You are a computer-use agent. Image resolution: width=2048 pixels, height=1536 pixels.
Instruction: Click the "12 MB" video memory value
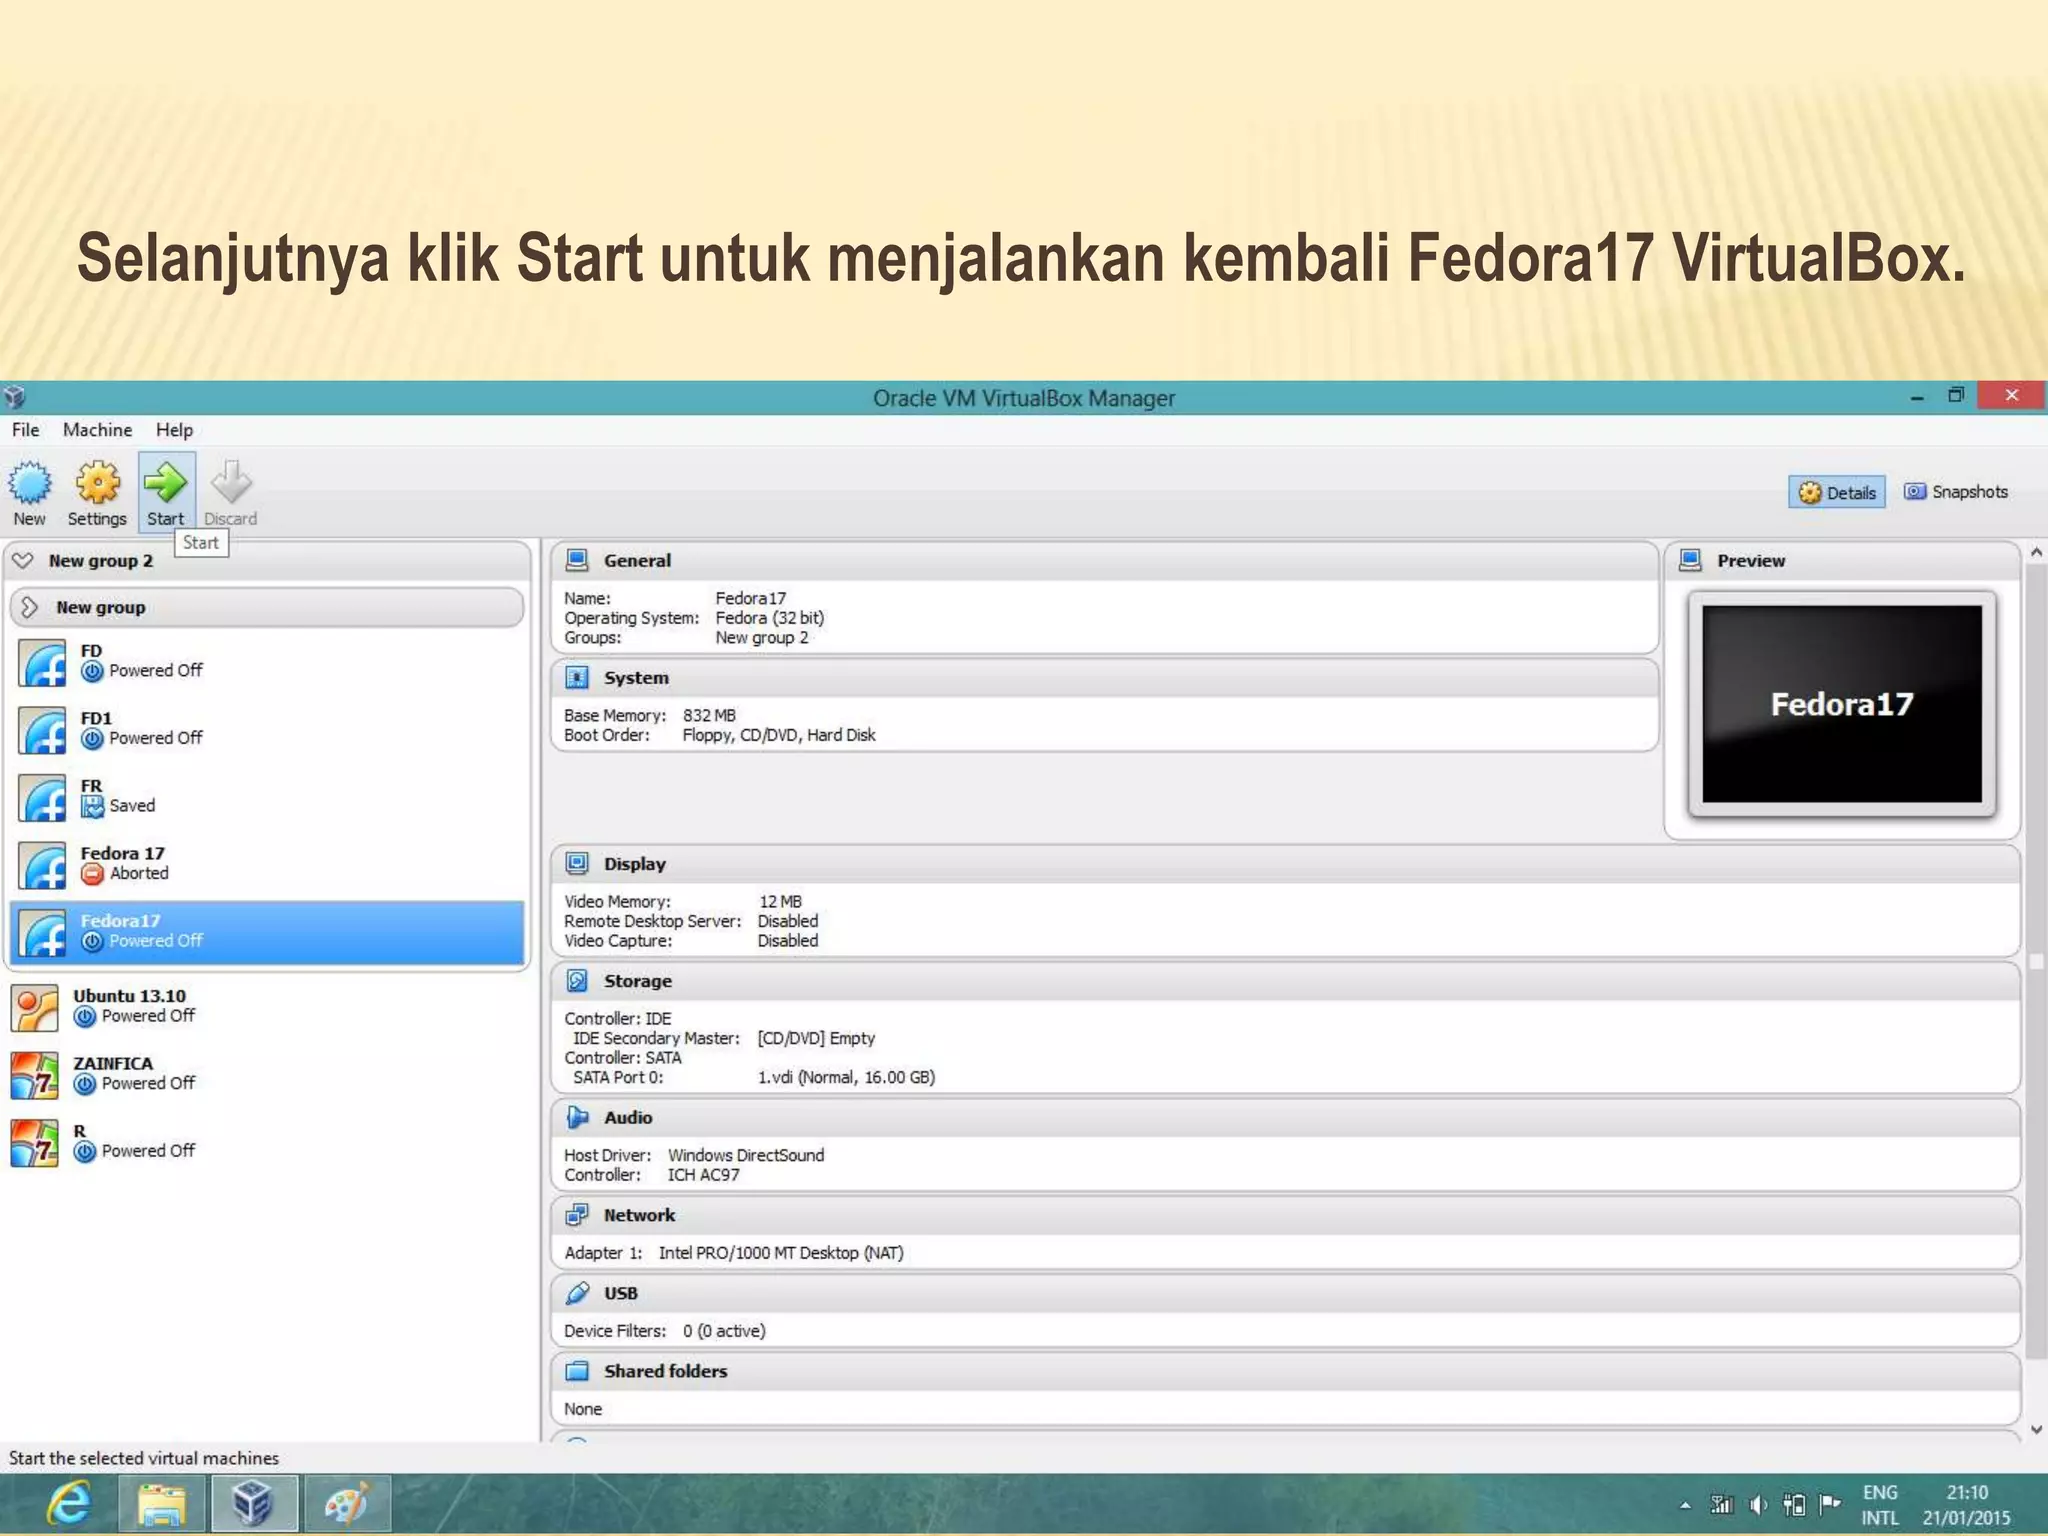click(780, 901)
